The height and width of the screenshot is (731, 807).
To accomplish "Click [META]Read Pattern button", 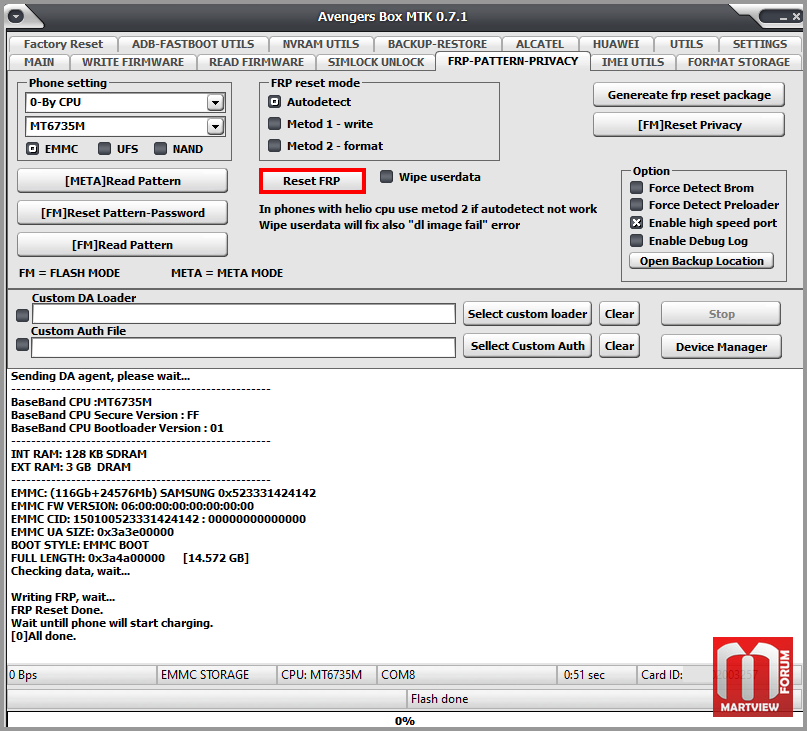I will [x=122, y=181].
